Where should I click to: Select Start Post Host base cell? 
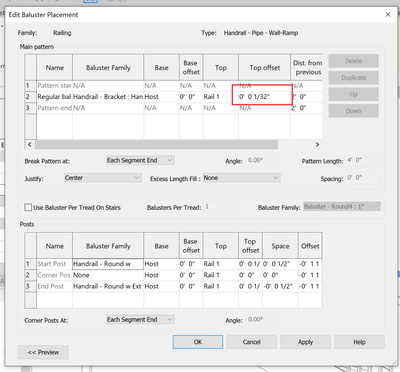coord(161,264)
